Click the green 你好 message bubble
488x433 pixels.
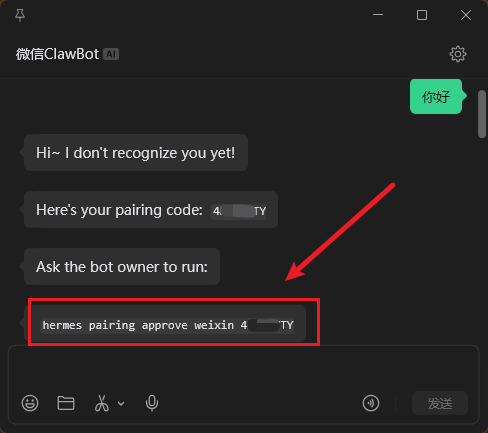436,97
